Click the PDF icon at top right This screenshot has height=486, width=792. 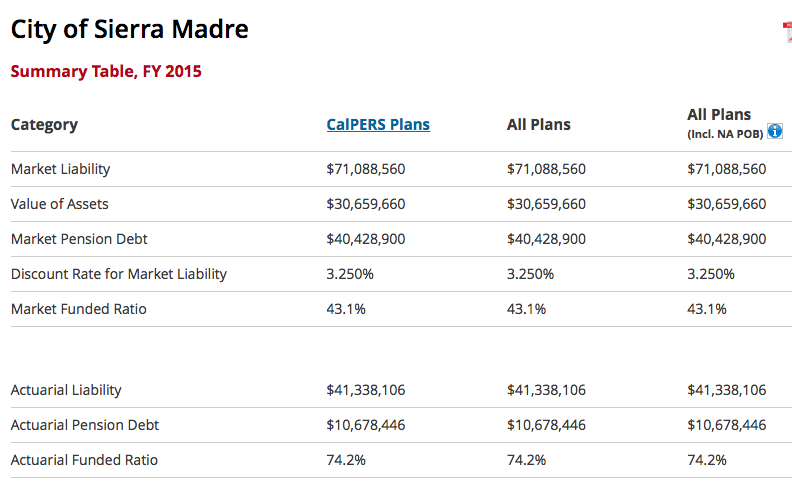coord(787,32)
